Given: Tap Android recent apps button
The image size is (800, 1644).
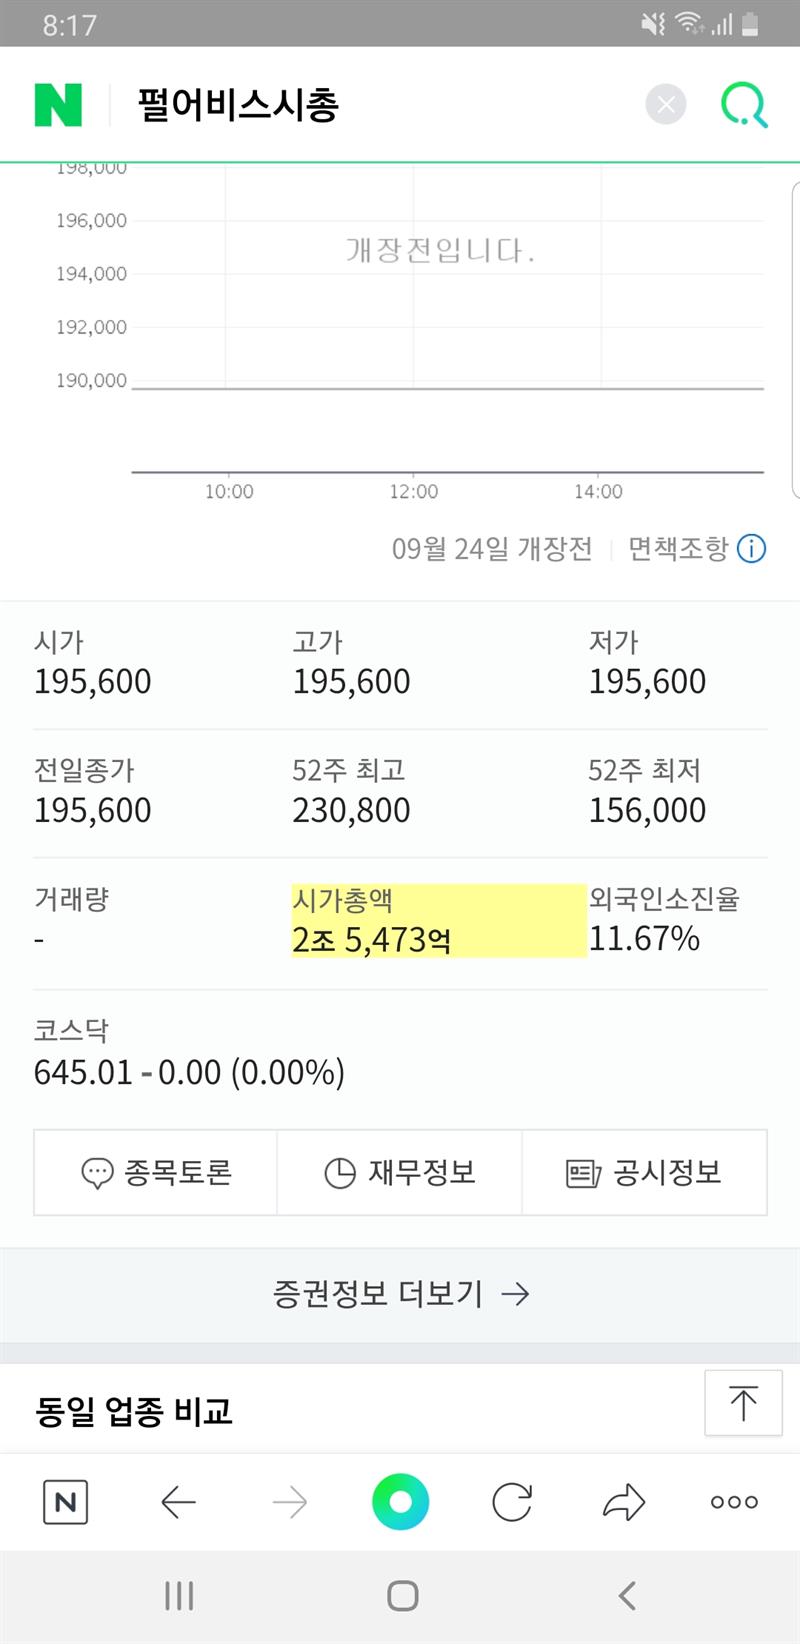Looking at the screenshot, I should click(179, 1596).
